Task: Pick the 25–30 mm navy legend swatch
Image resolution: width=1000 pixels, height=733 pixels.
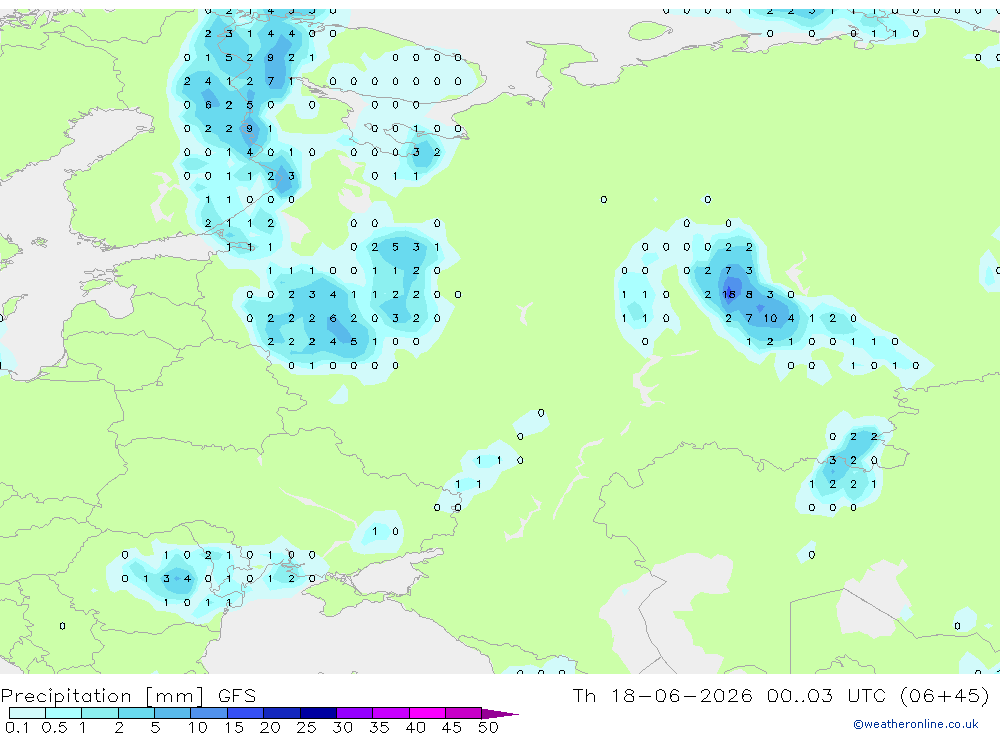Action: point(318,713)
